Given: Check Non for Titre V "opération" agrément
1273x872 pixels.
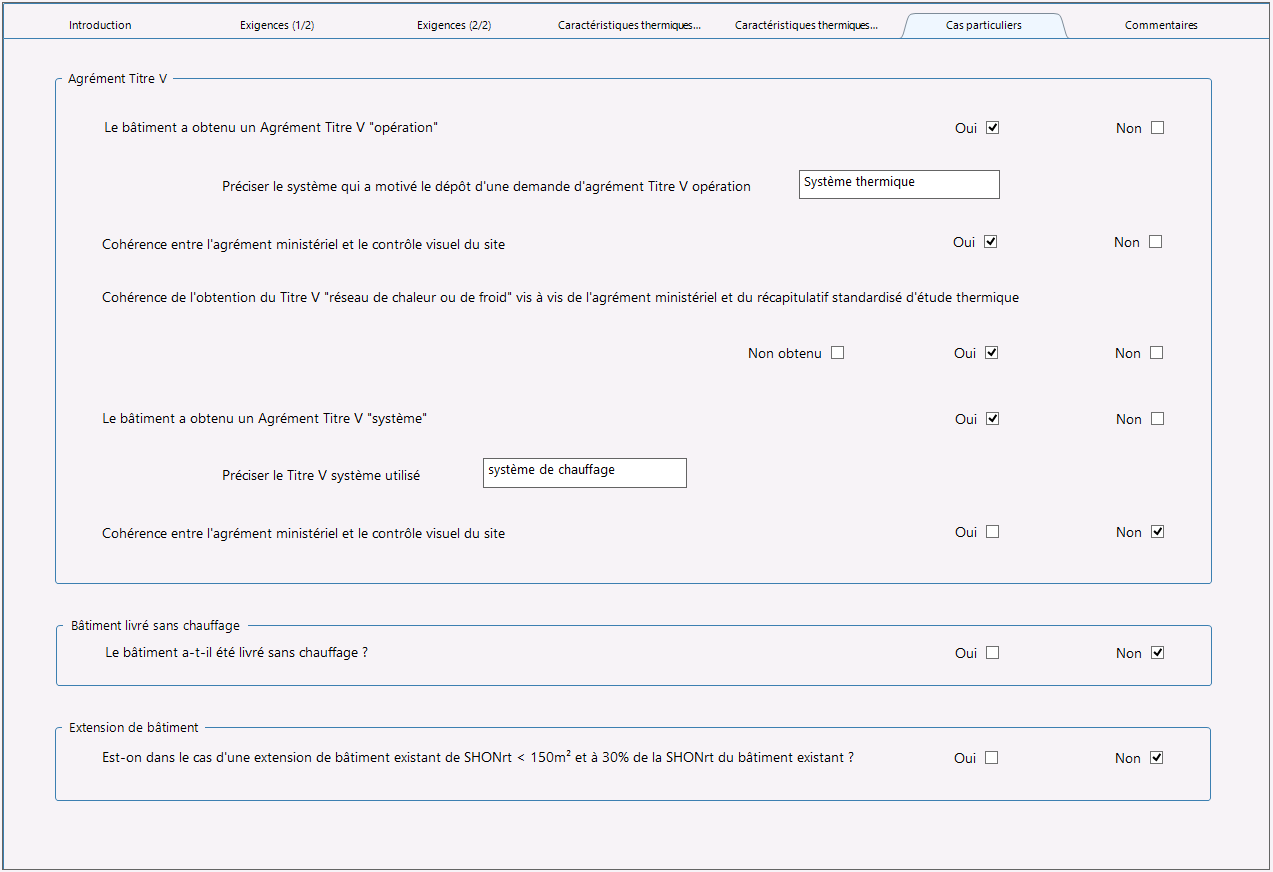Looking at the screenshot, I should click(x=1157, y=128).
